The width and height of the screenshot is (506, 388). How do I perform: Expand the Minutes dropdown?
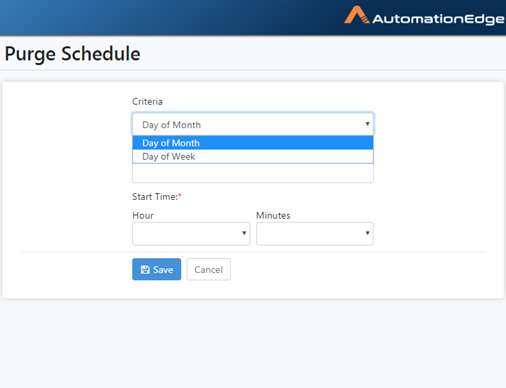point(315,234)
